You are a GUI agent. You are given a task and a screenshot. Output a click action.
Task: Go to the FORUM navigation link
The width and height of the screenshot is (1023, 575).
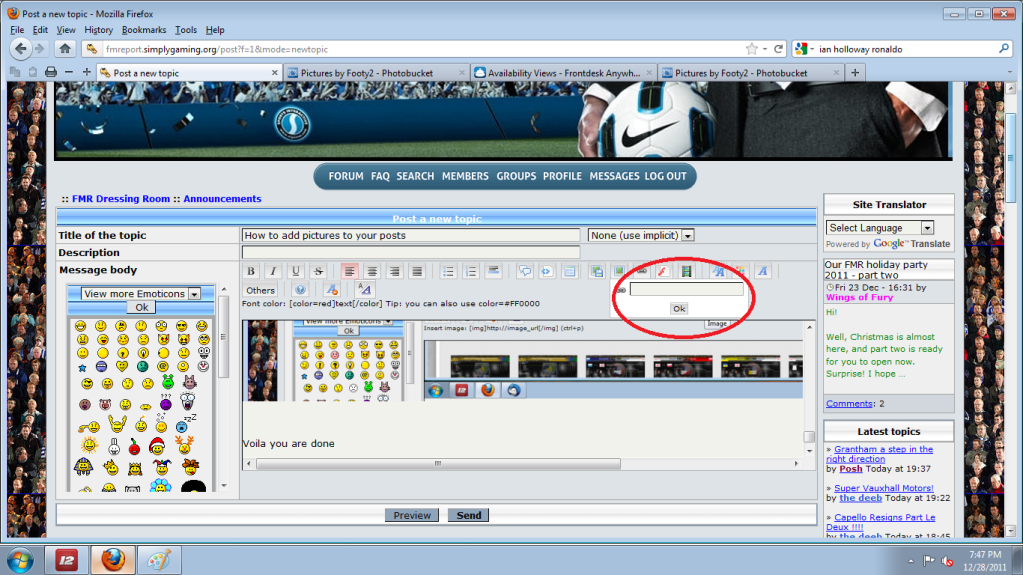point(346,176)
